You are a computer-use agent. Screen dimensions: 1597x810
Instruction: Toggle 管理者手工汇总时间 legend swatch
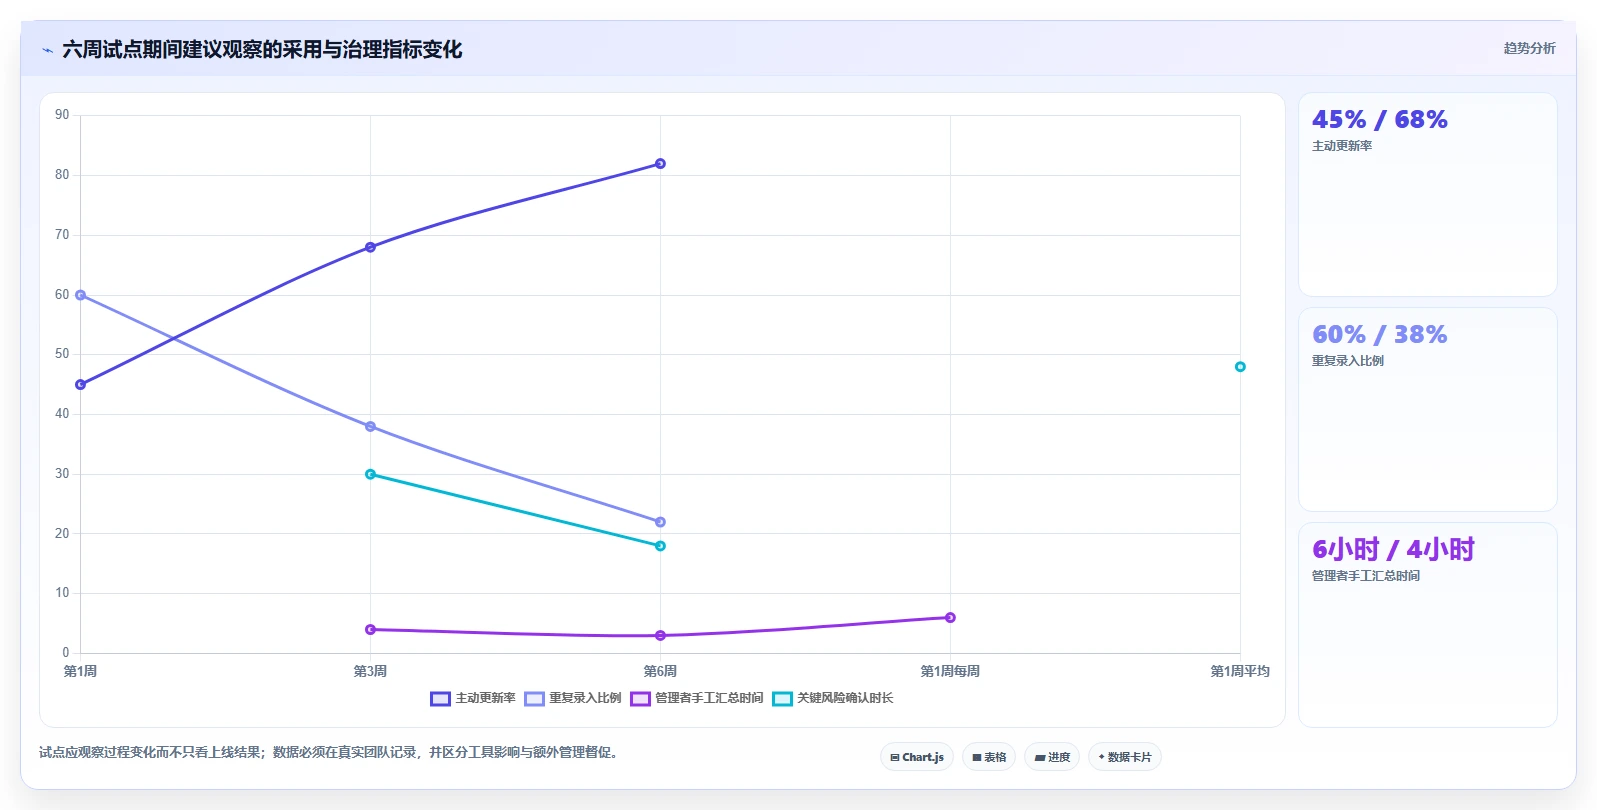pyautogui.click(x=640, y=699)
